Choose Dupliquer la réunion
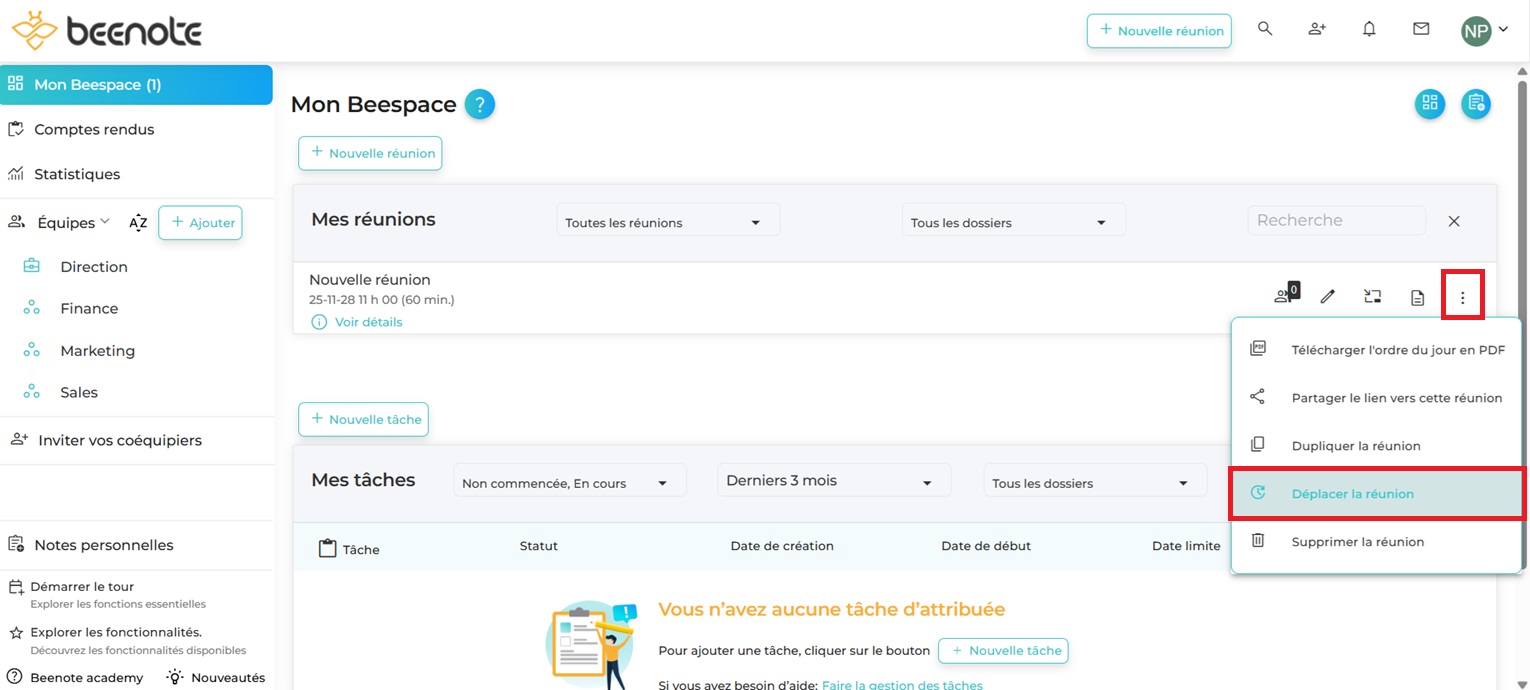The height and width of the screenshot is (690, 1530). pyautogui.click(x=1355, y=446)
